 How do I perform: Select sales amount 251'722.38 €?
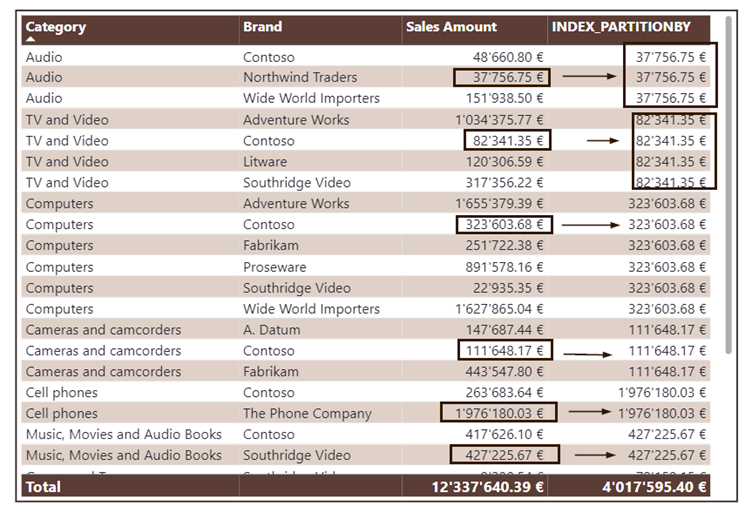coord(505,245)
